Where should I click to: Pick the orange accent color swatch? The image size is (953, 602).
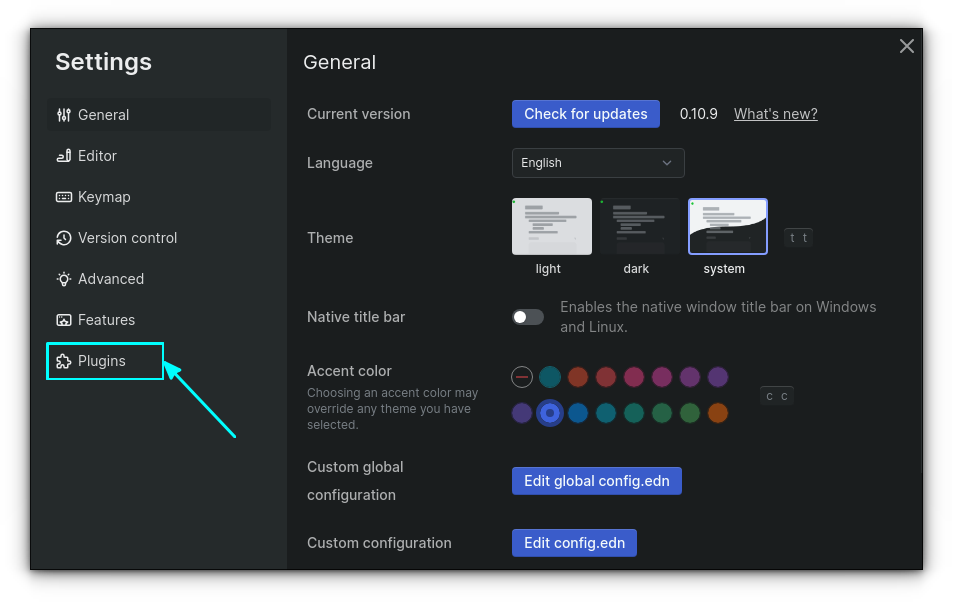(717, 413)
